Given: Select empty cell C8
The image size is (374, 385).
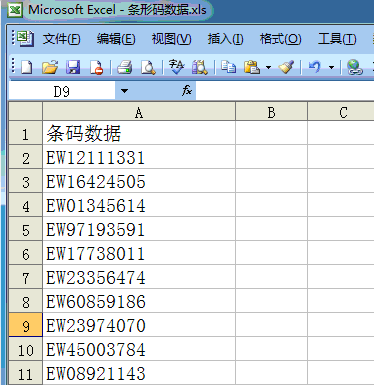Looking at the screenshot, I should click(x=341, y=301).
